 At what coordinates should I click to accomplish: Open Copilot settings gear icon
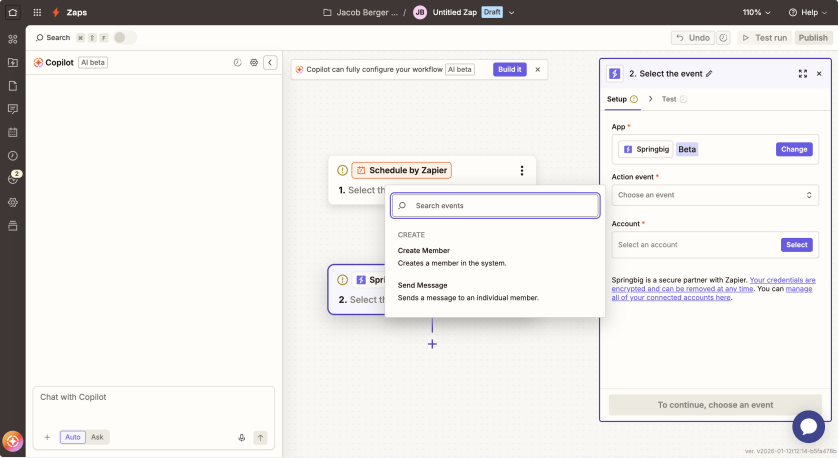254,63
